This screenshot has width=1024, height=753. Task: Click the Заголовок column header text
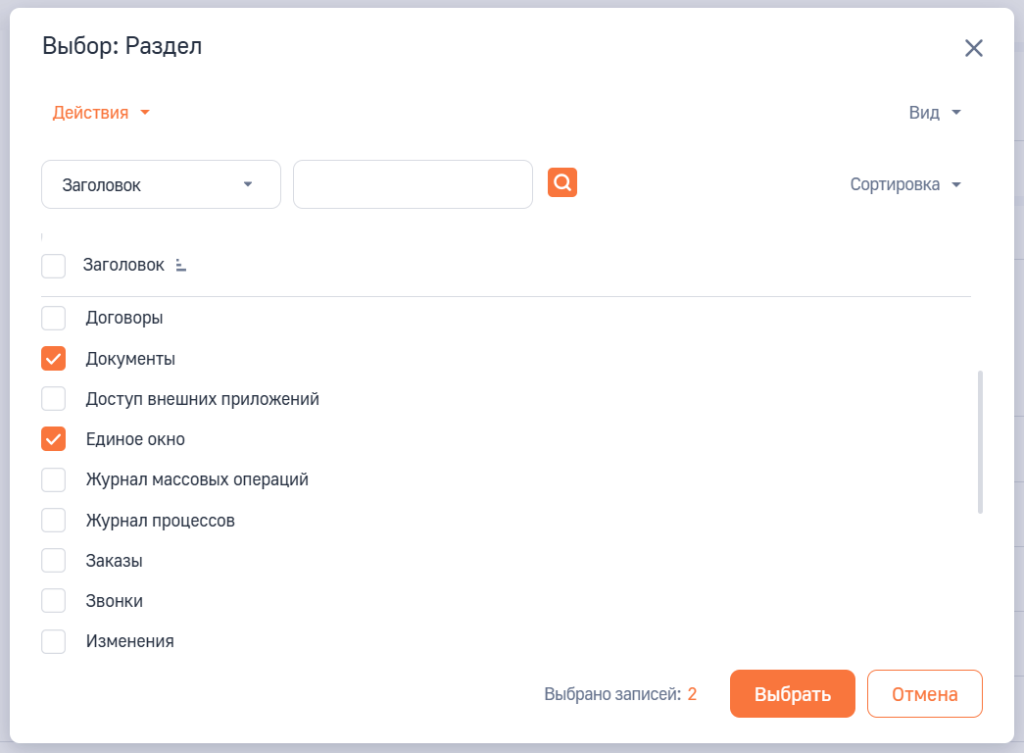click(x=123, y=265)
